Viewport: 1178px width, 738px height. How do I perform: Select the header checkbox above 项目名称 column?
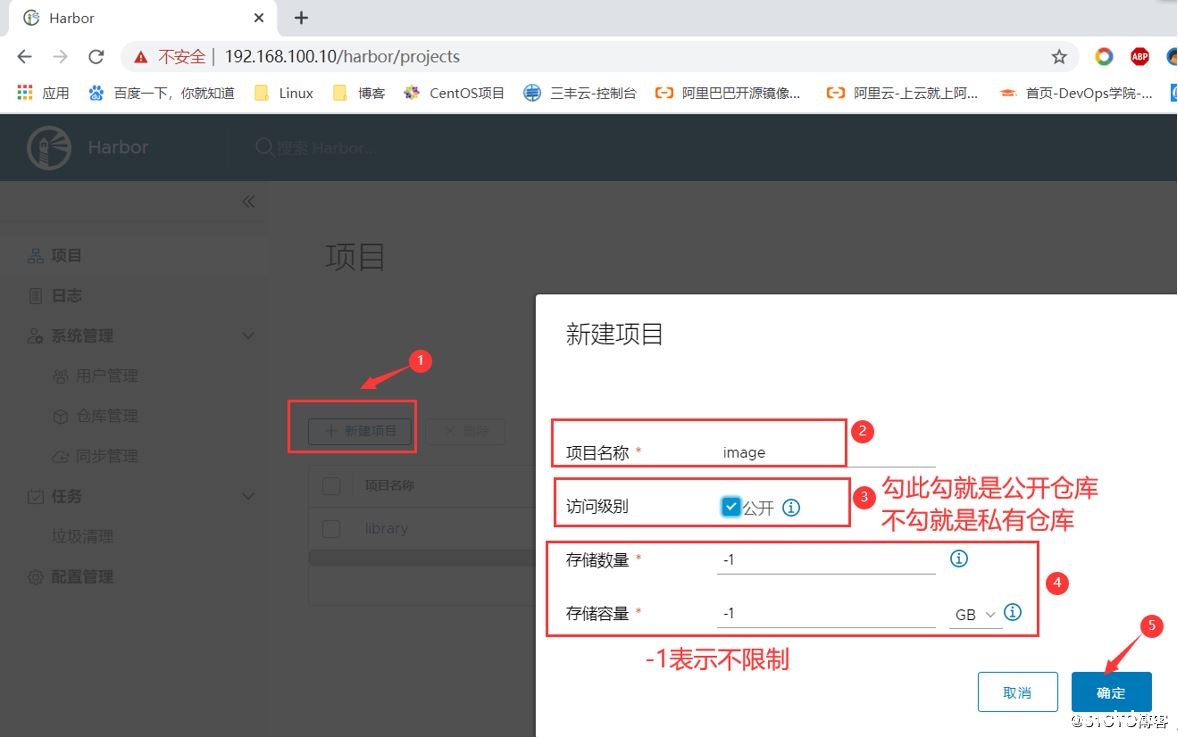(x=329, y=485)
